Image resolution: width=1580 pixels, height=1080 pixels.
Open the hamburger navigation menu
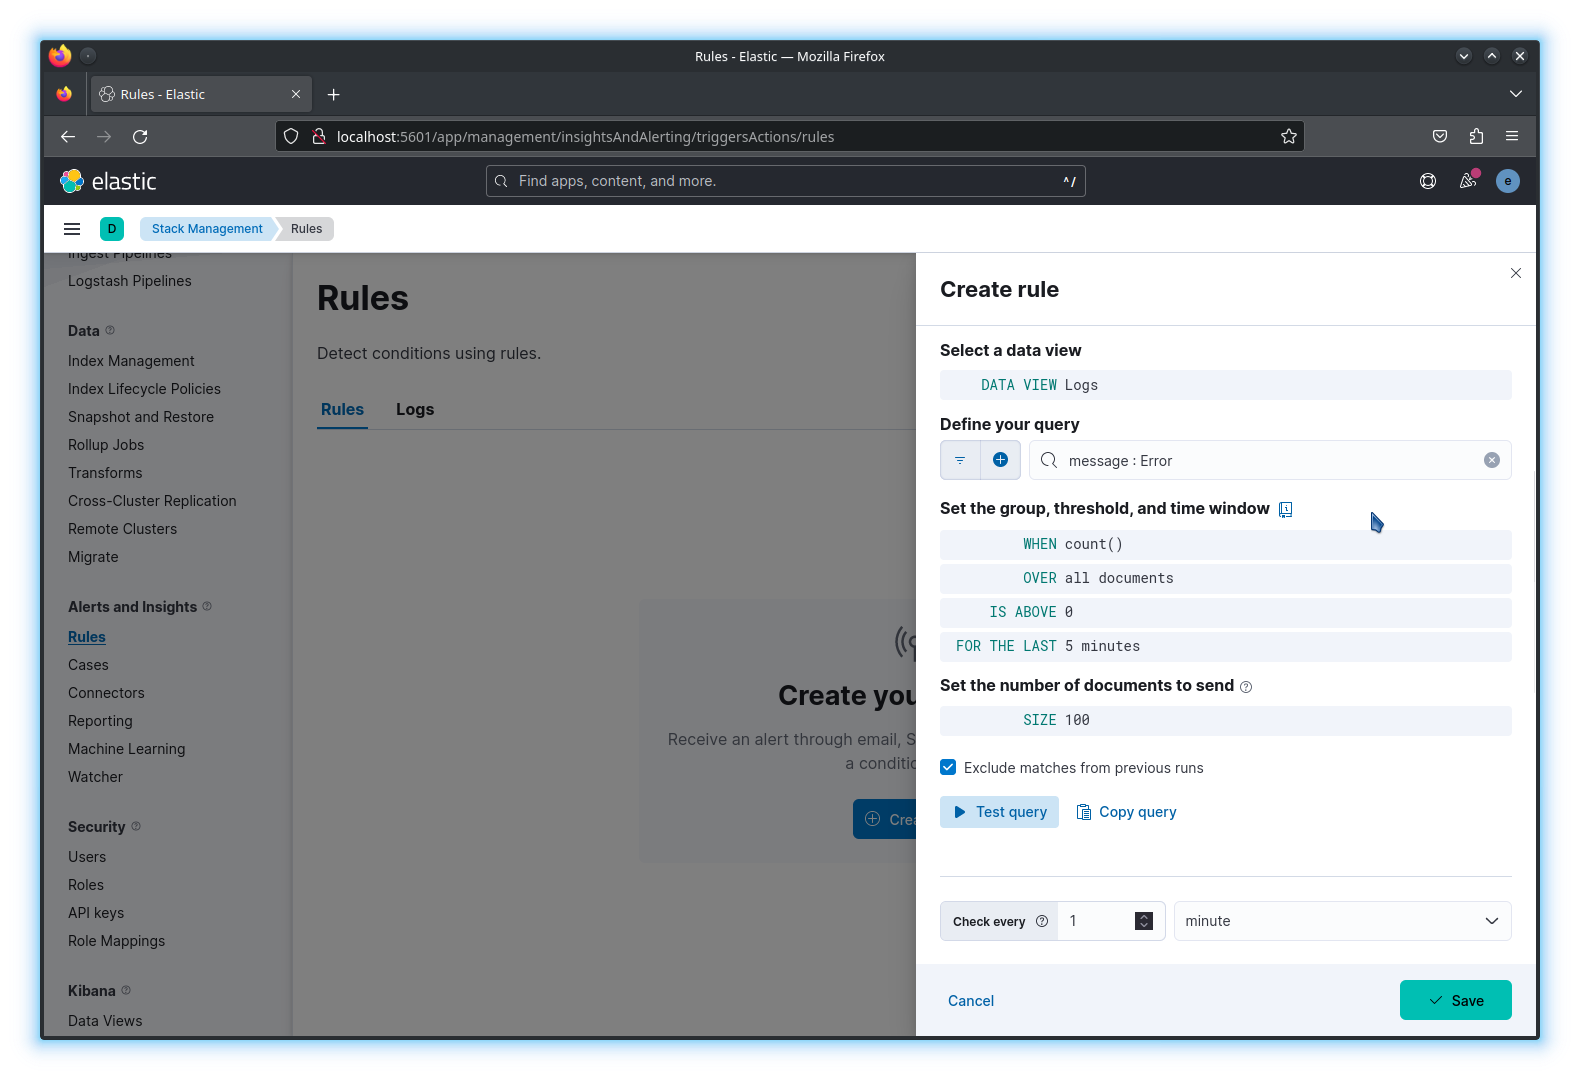coord(72,229)
